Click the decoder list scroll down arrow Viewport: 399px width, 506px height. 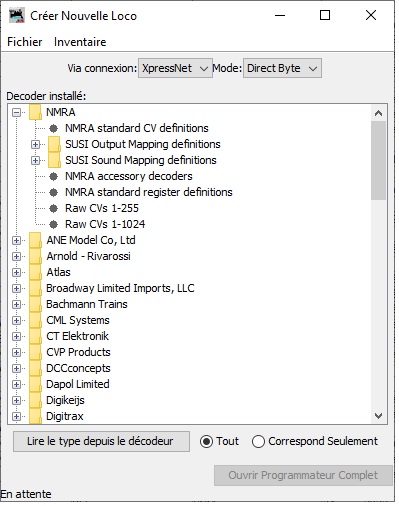(x=378, y=416)
